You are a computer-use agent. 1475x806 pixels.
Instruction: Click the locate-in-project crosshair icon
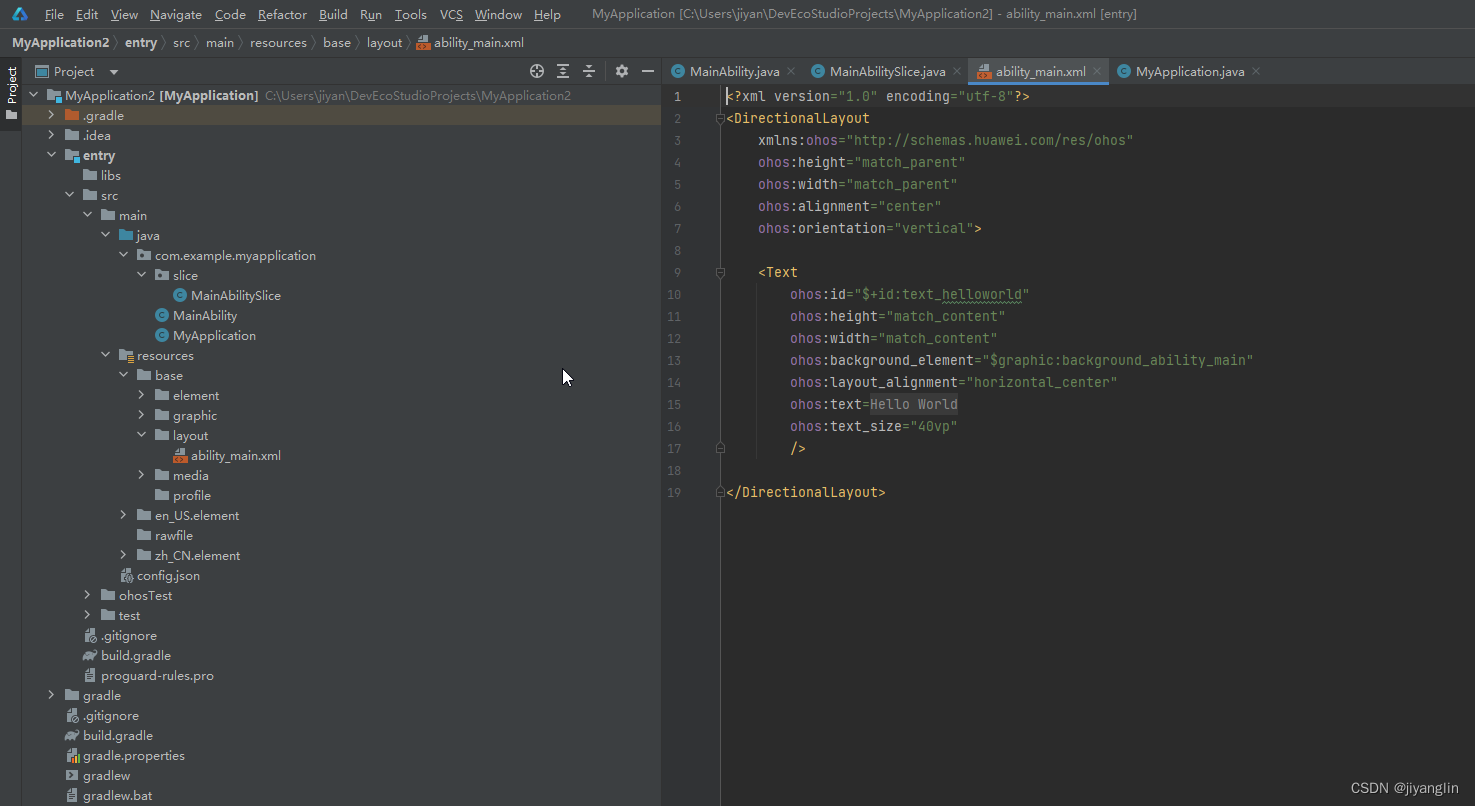(537, 71)
